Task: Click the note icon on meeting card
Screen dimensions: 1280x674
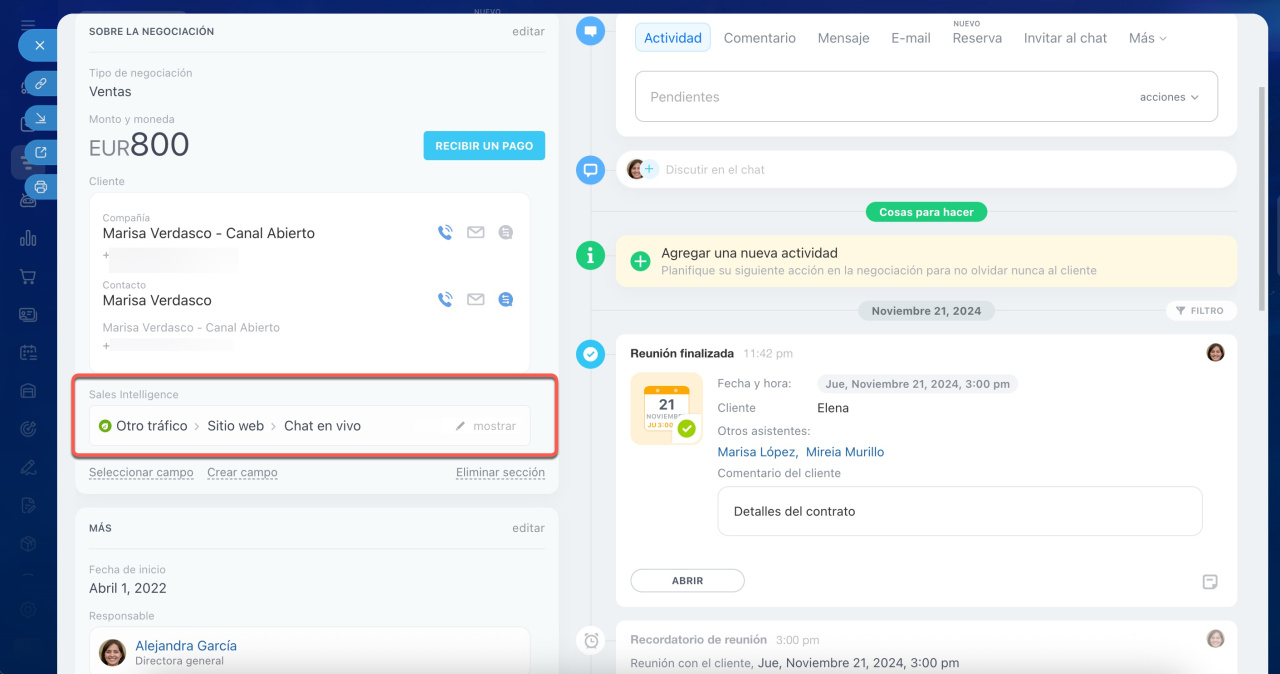Action: pyautogui.click(x=1209, y=582)
